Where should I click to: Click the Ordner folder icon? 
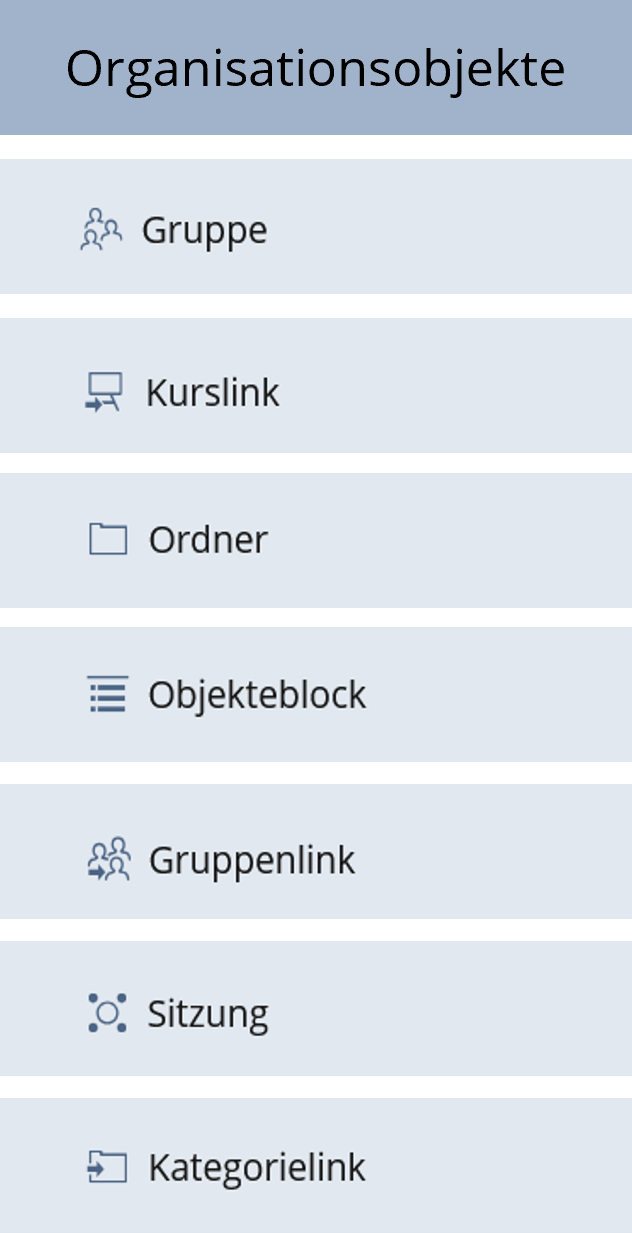pos(110,539)
